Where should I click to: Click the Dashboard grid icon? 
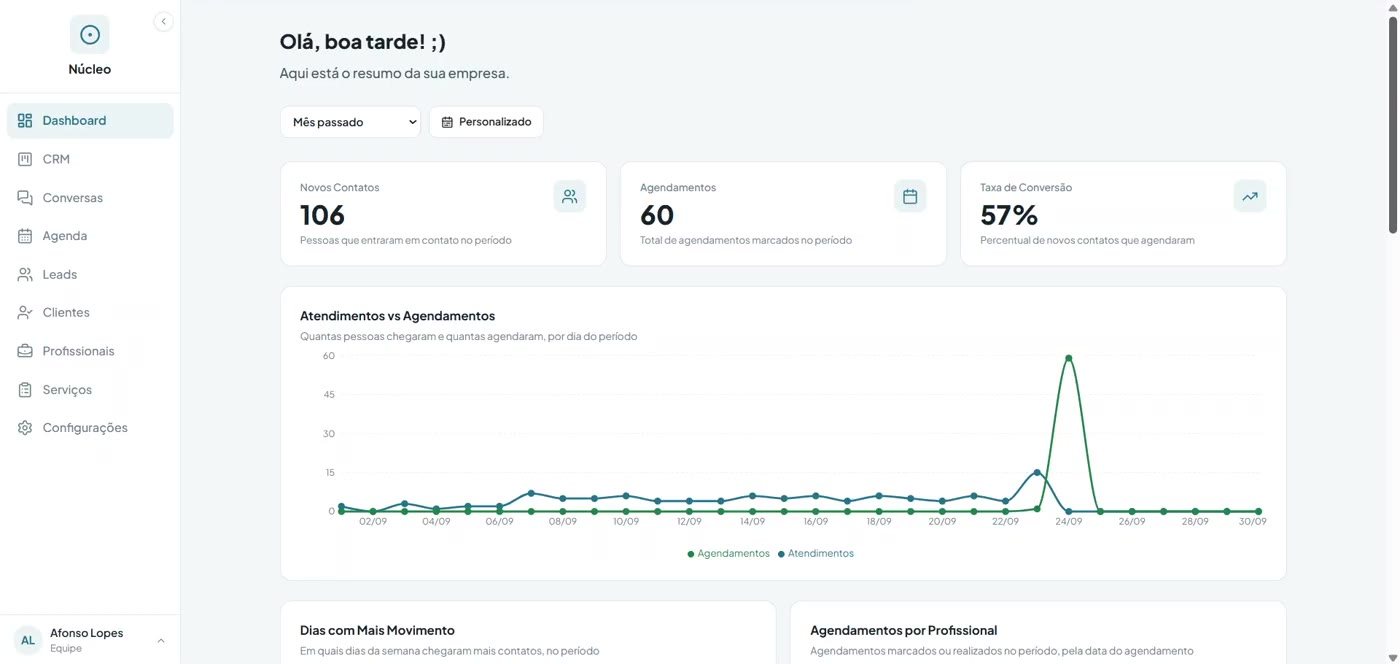tap(25, 120)
